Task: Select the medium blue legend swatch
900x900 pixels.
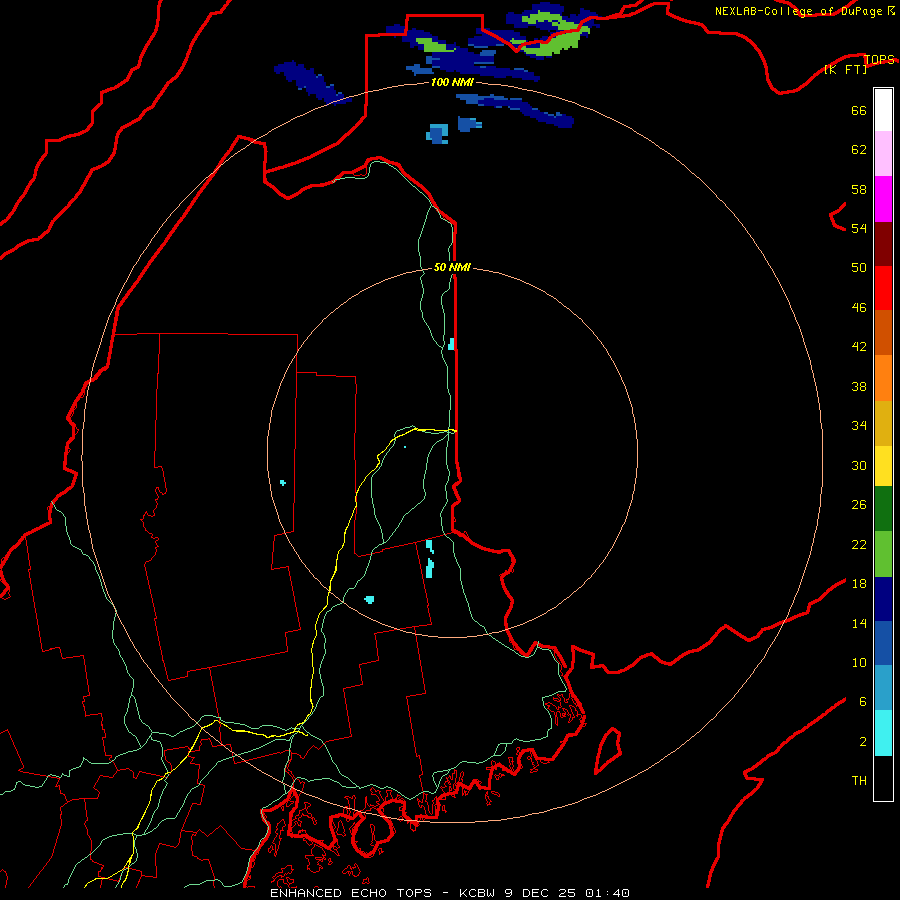Action: pyautogui.click(x=883, y=643)
